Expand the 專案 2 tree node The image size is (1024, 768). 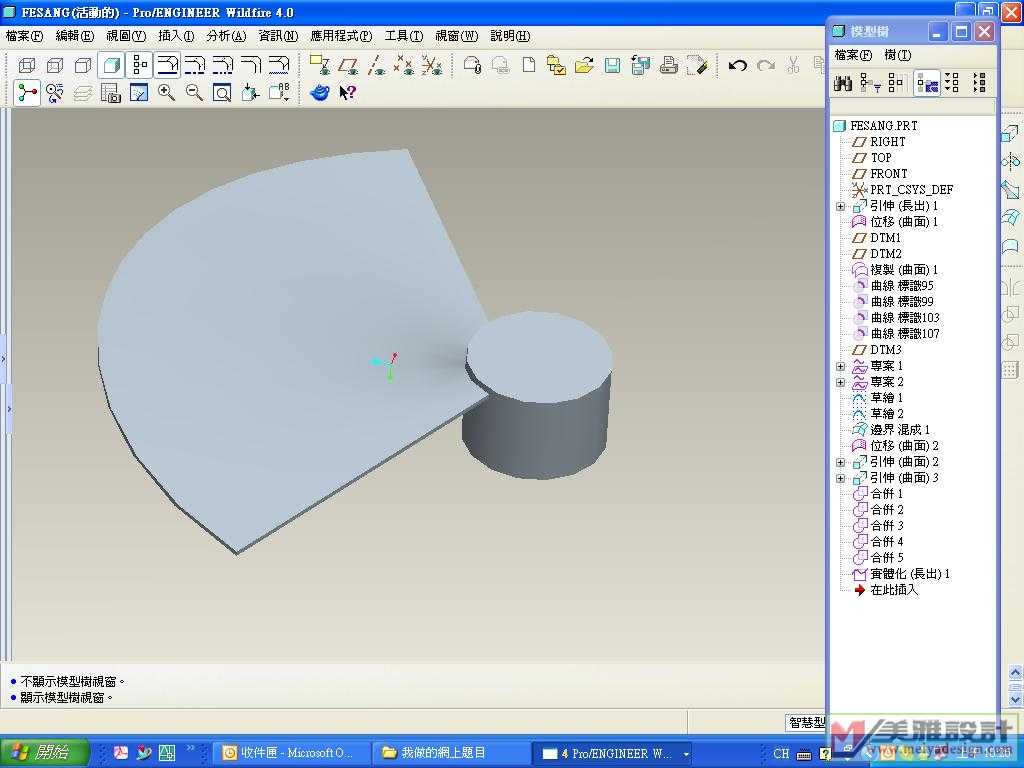click(x=840, y=382)
